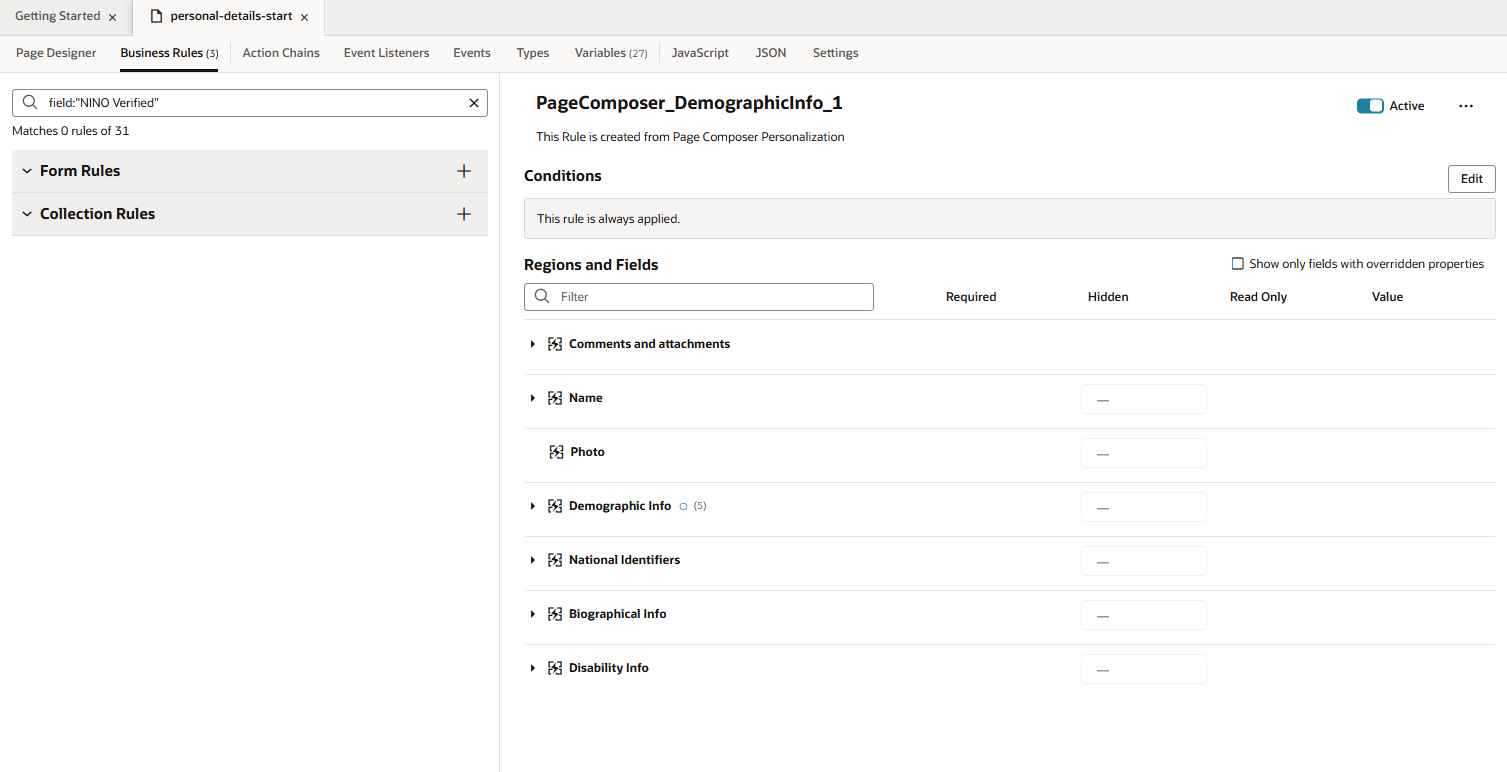
Task: Click the fragment icon beside Comments and attachments
Action: 555,343
